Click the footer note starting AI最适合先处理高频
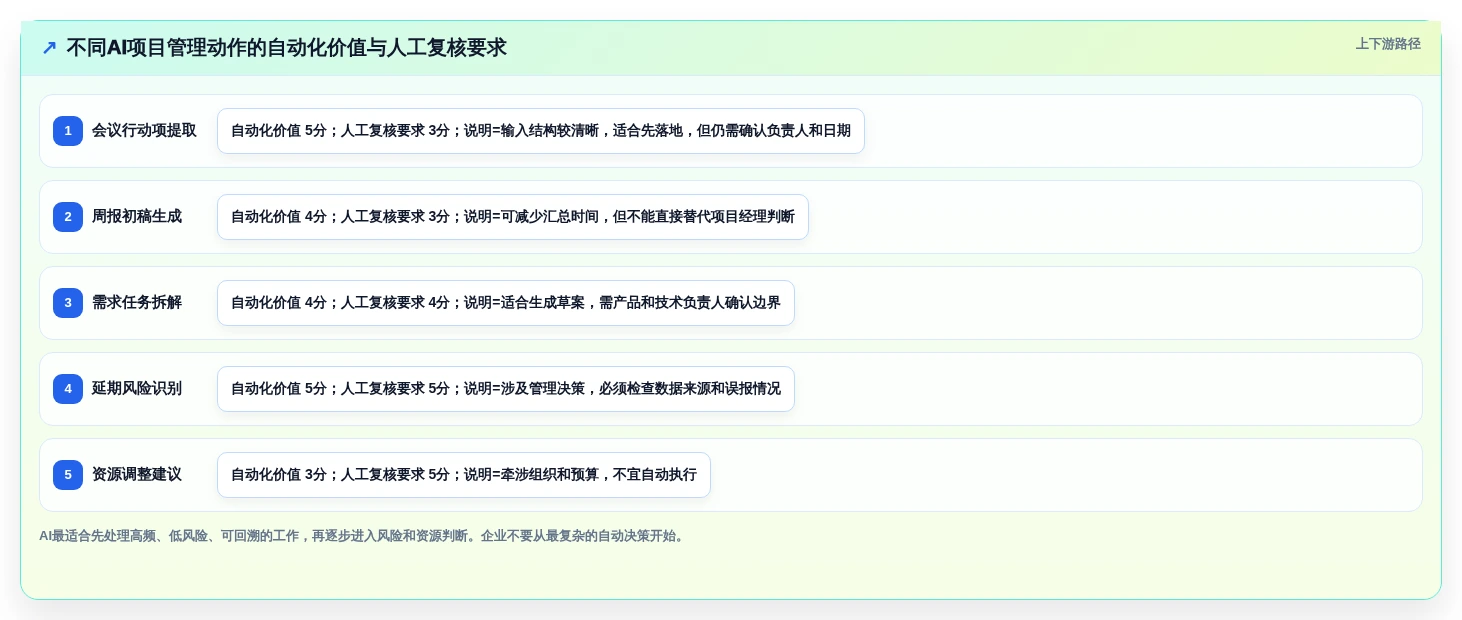This screenshot has width=1462, height=620. [364, 536]
